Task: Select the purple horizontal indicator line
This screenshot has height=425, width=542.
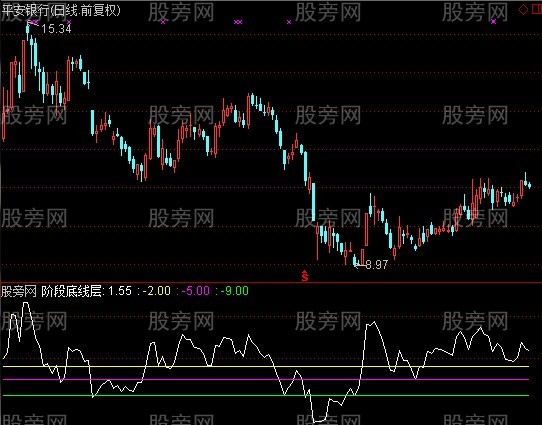Action: (x=266, y=379)
